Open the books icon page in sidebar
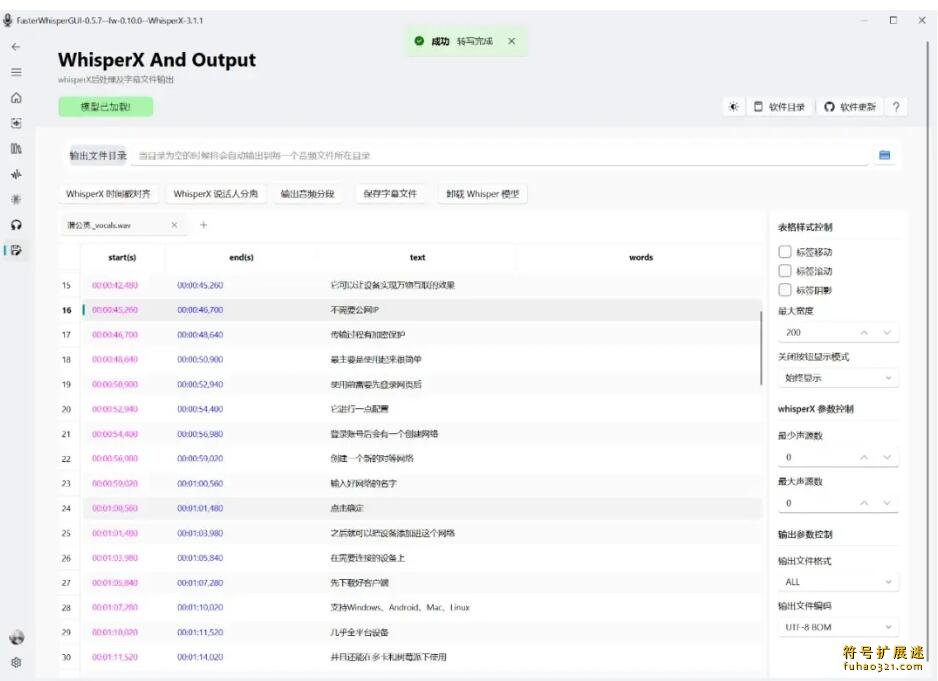The width and height of the screenshot is (938, 681). [16, 148]
